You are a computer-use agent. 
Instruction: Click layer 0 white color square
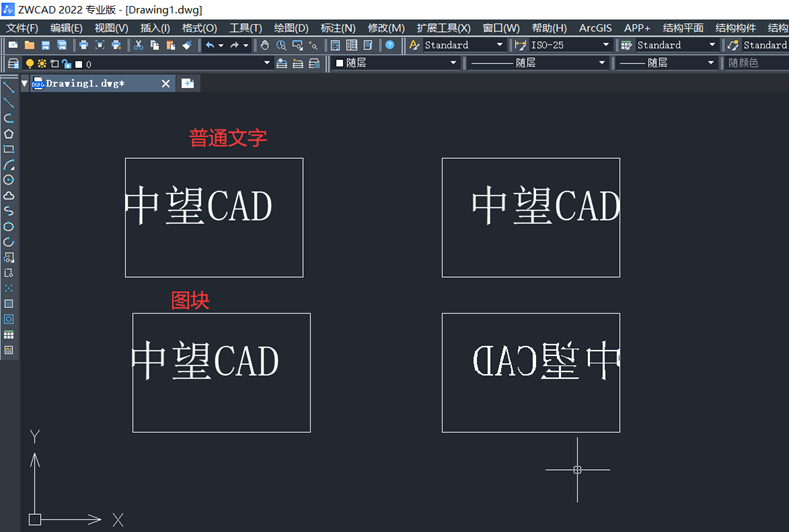click(78, 64)
